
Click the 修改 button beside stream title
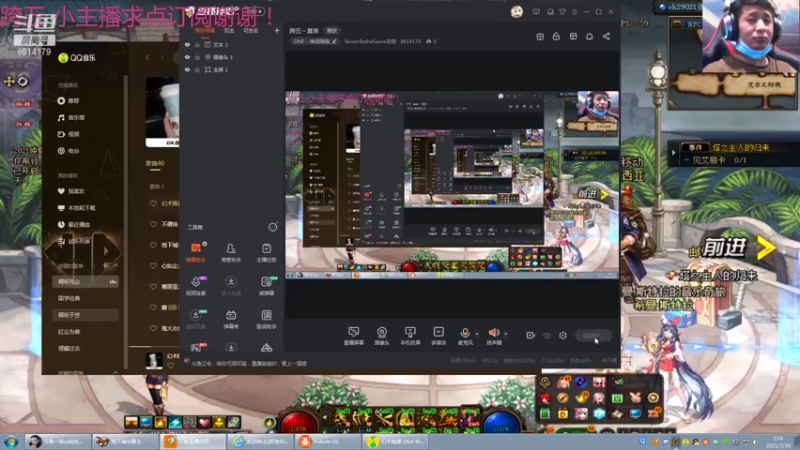pyautogui.click(x=332, y=31)
